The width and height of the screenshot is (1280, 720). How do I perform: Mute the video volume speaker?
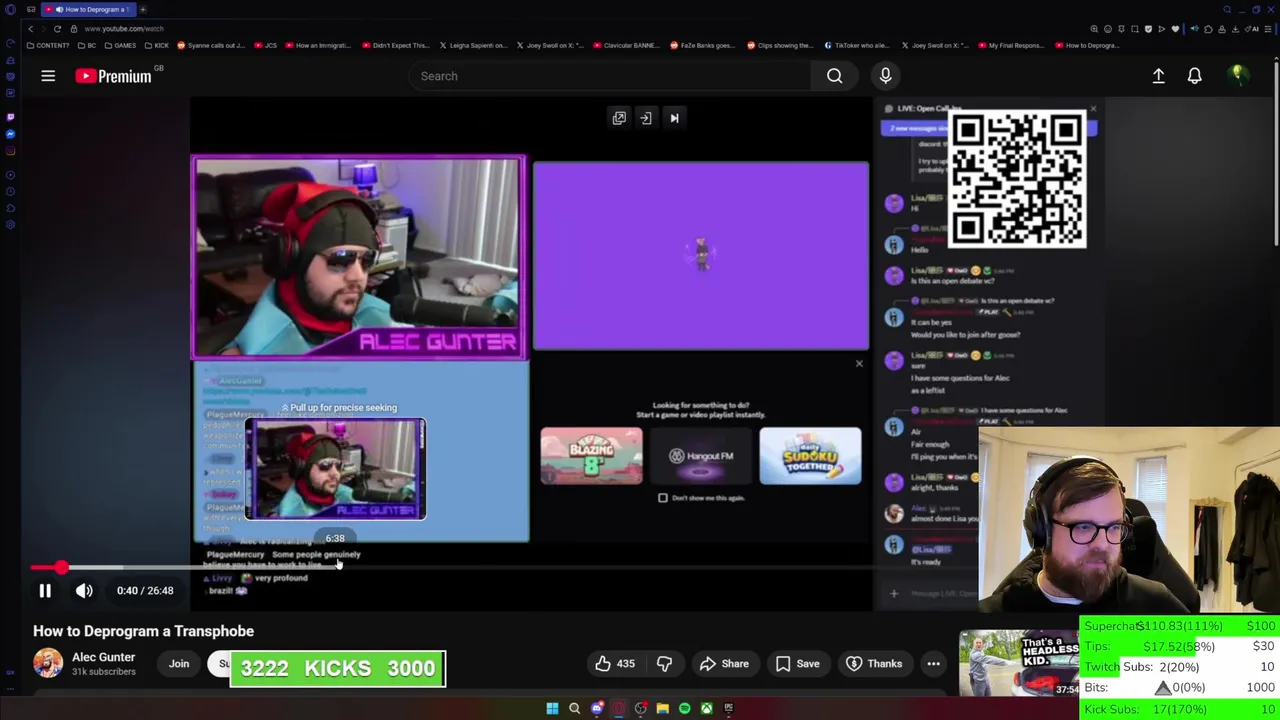(x=84, y=591)
